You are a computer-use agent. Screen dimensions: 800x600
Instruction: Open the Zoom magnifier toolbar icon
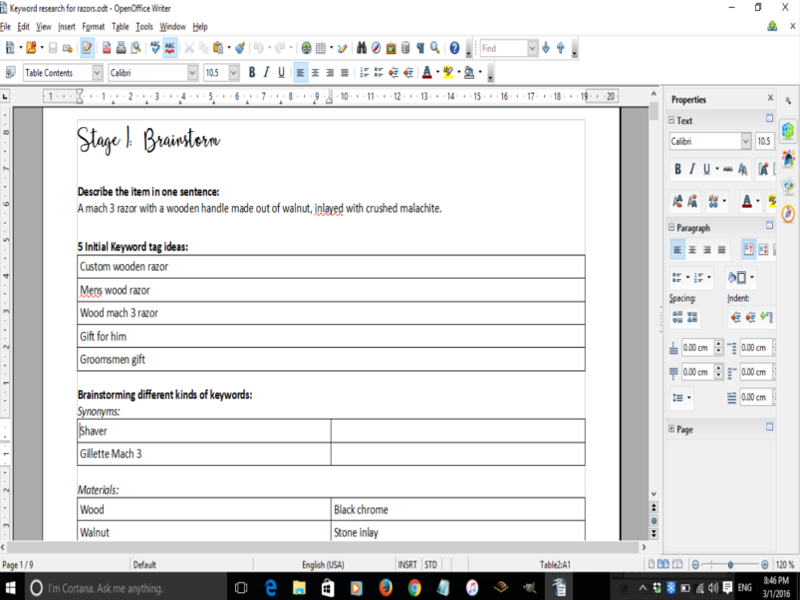pos(435,48)
